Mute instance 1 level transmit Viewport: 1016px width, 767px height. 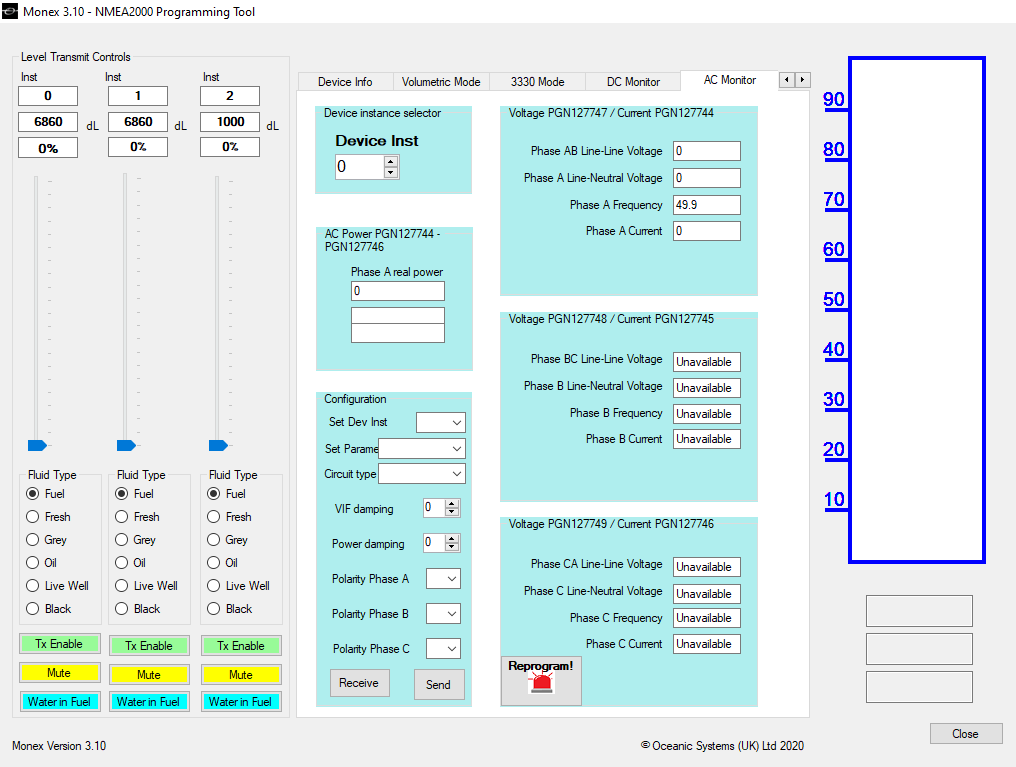pyautogui.click(x=149, y=674)
